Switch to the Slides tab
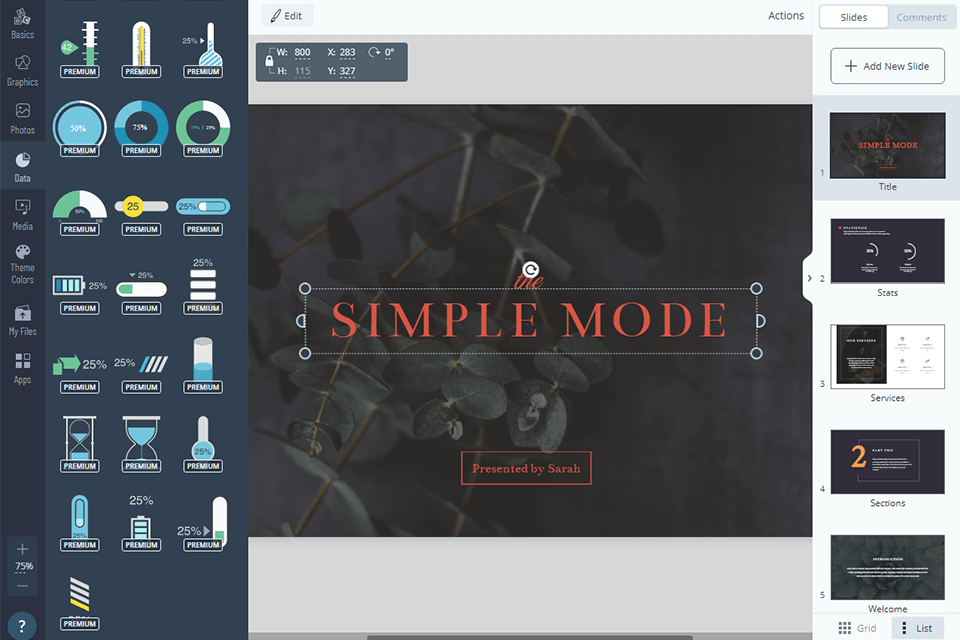 853,17
